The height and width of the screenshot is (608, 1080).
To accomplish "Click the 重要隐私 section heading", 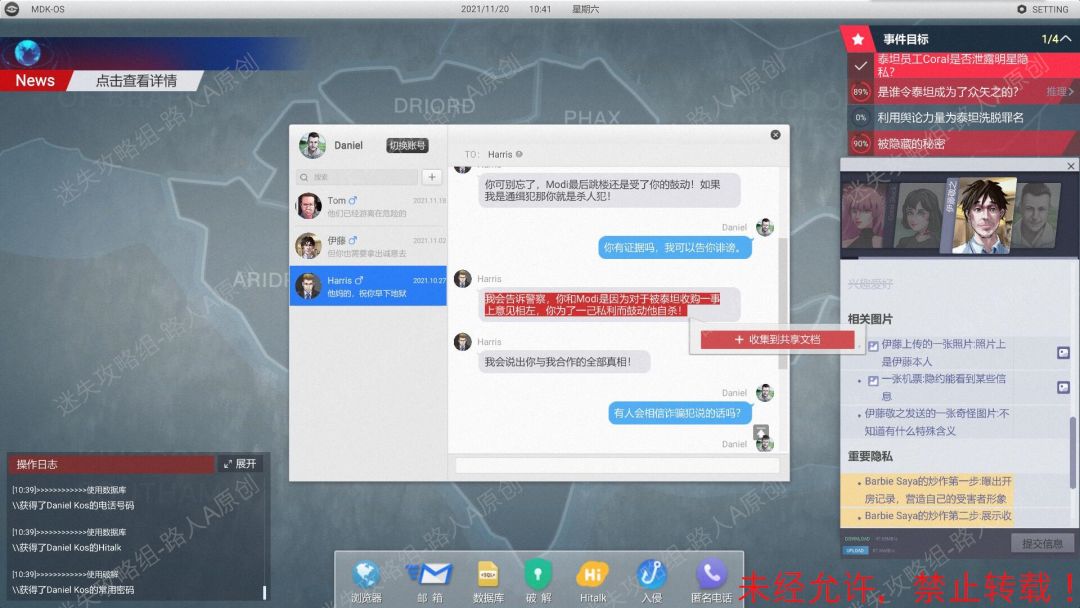I will point(870,456).
